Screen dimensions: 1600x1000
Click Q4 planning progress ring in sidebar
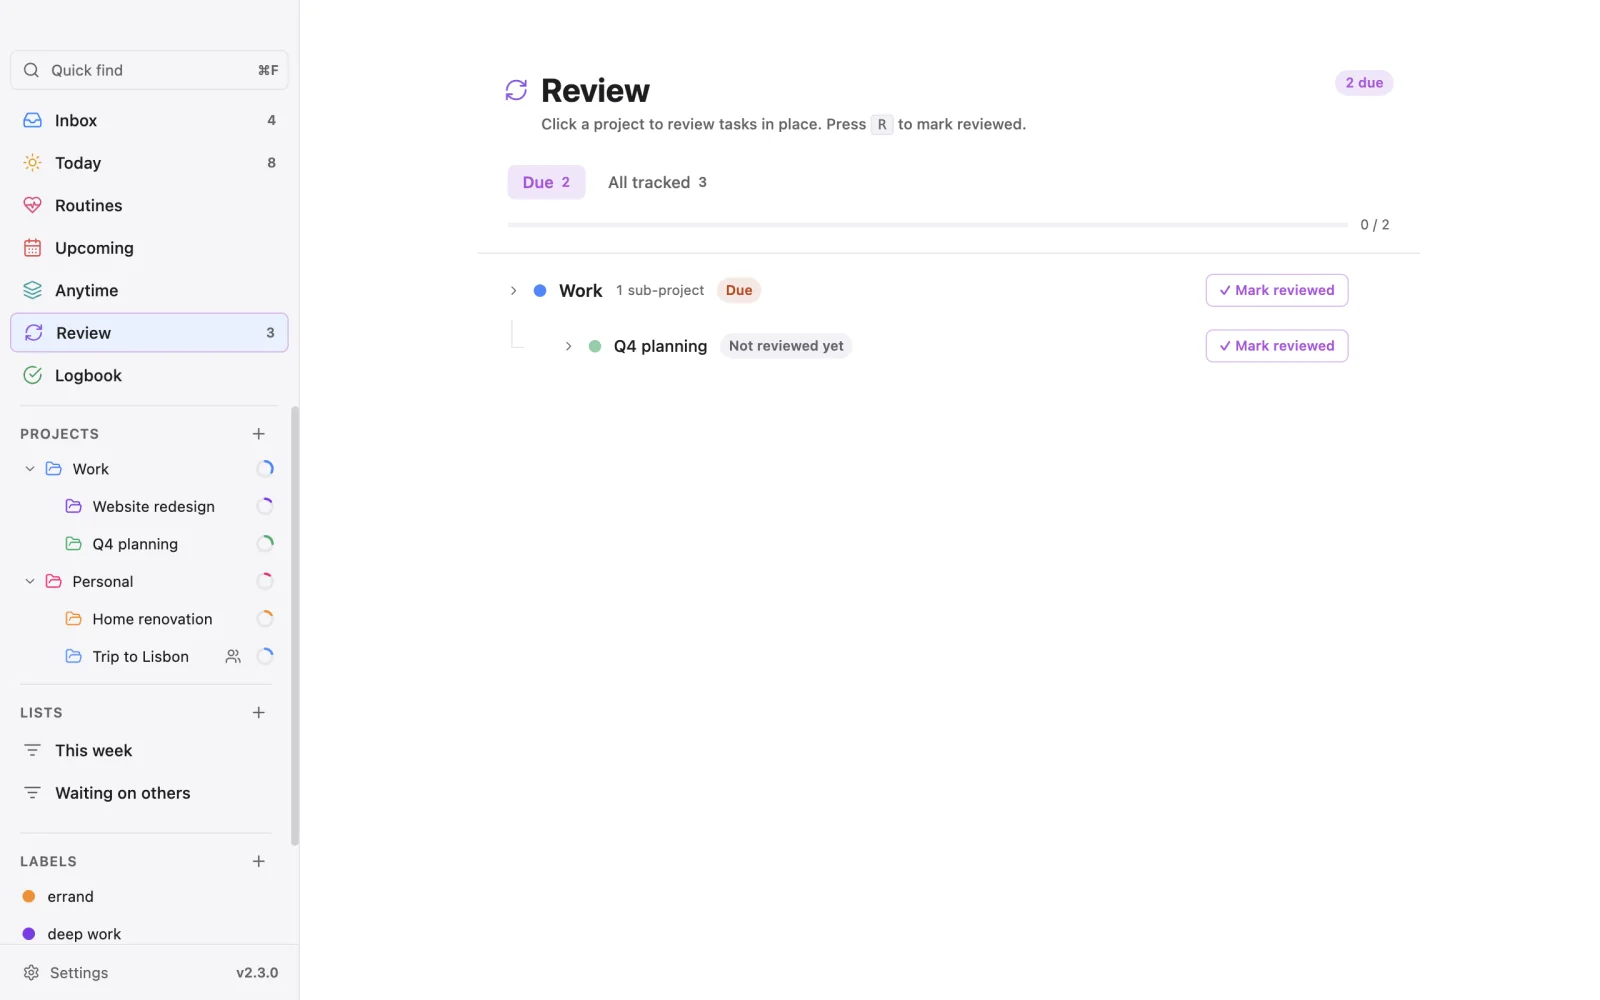(265, 544)
